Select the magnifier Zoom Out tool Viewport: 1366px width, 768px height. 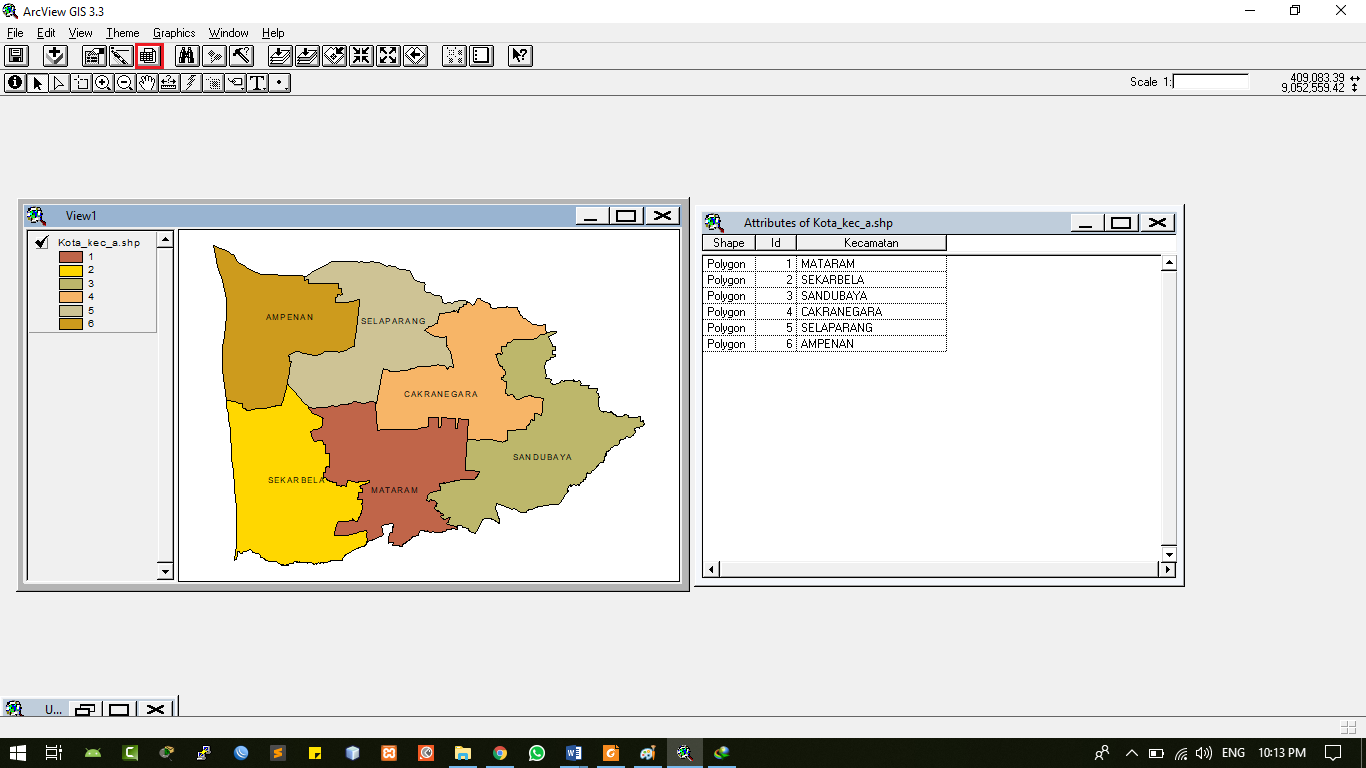(x=125, y=83)
